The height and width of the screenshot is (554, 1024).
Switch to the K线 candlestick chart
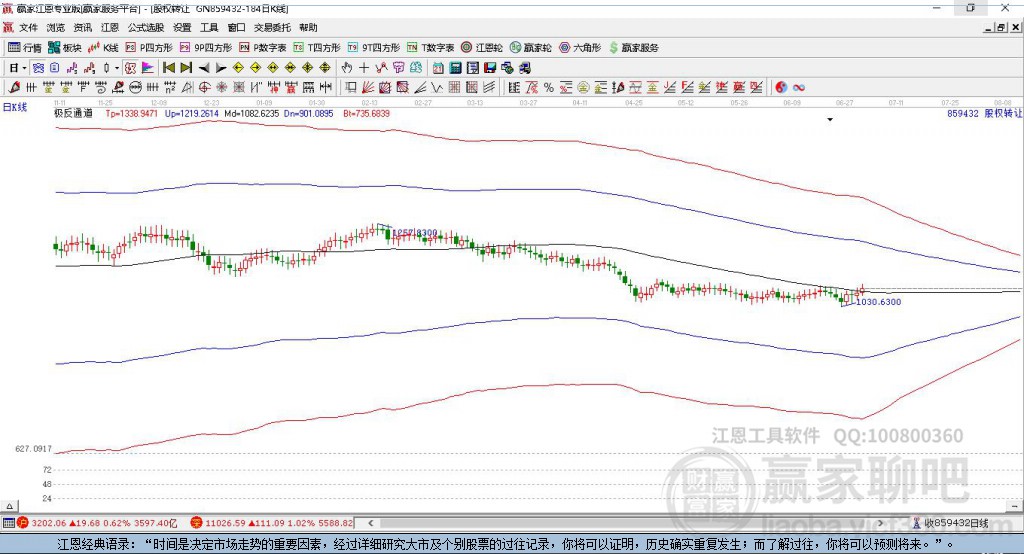pos(103,48)
